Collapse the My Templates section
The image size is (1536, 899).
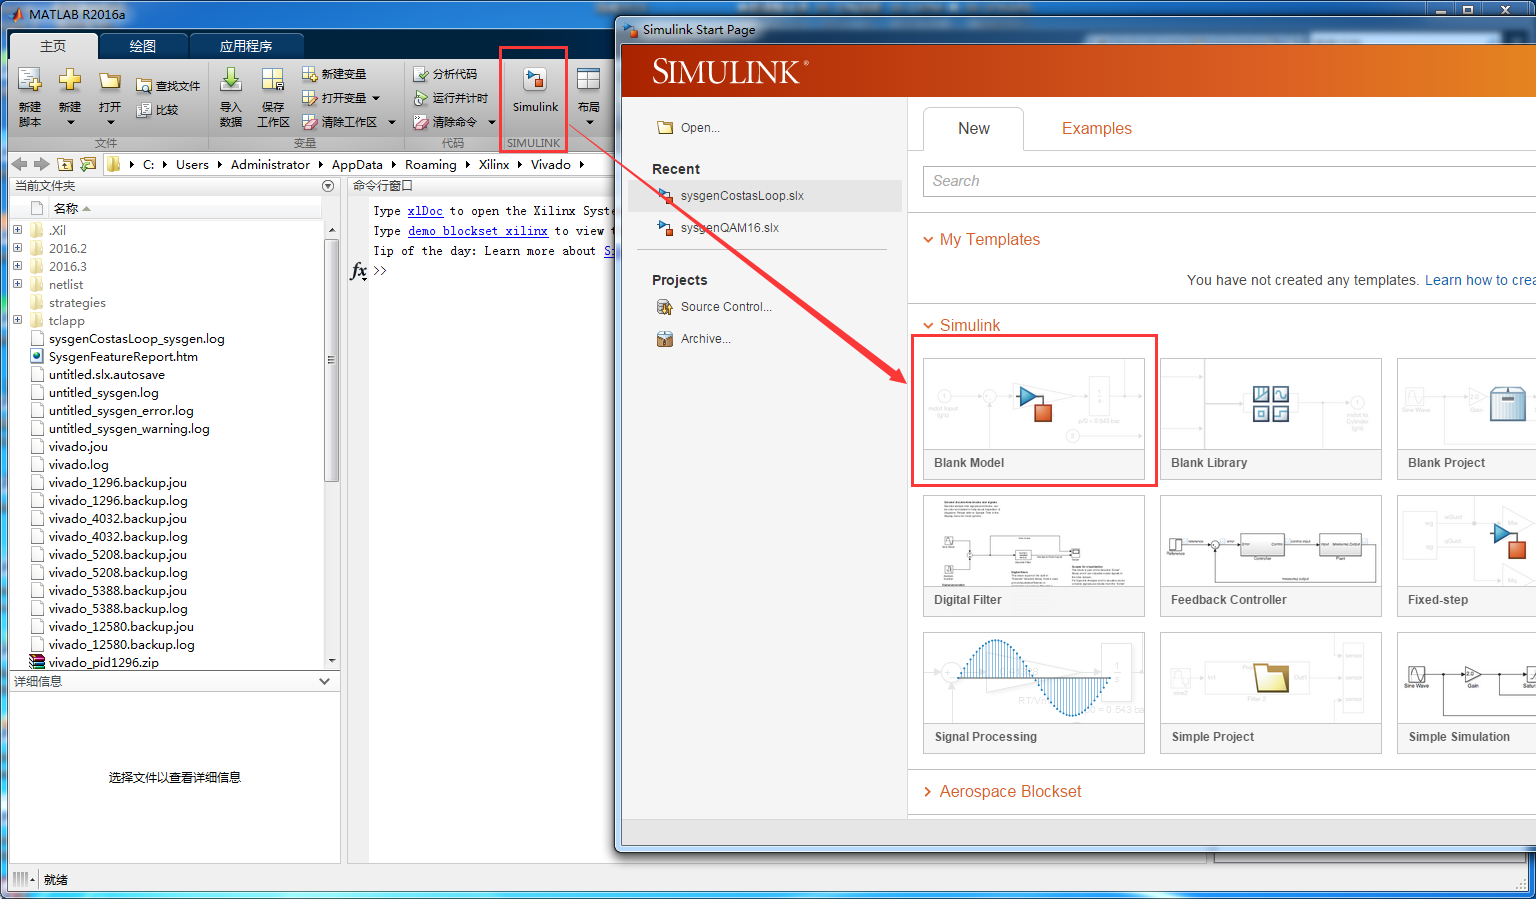pos(928,240)
